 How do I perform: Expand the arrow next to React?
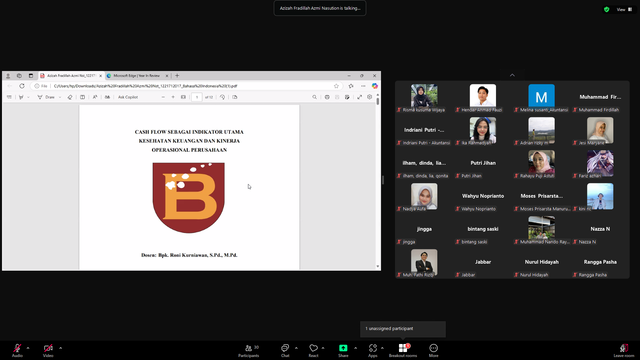[323, 348]
